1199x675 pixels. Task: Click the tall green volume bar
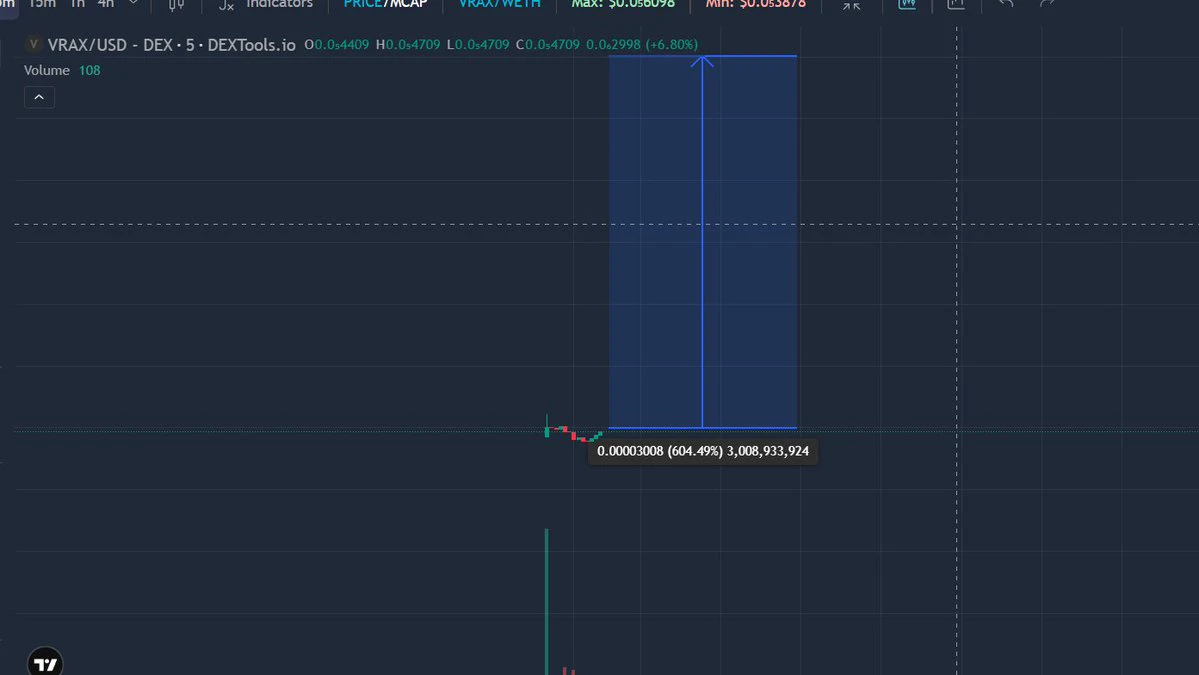pos(547,602)
